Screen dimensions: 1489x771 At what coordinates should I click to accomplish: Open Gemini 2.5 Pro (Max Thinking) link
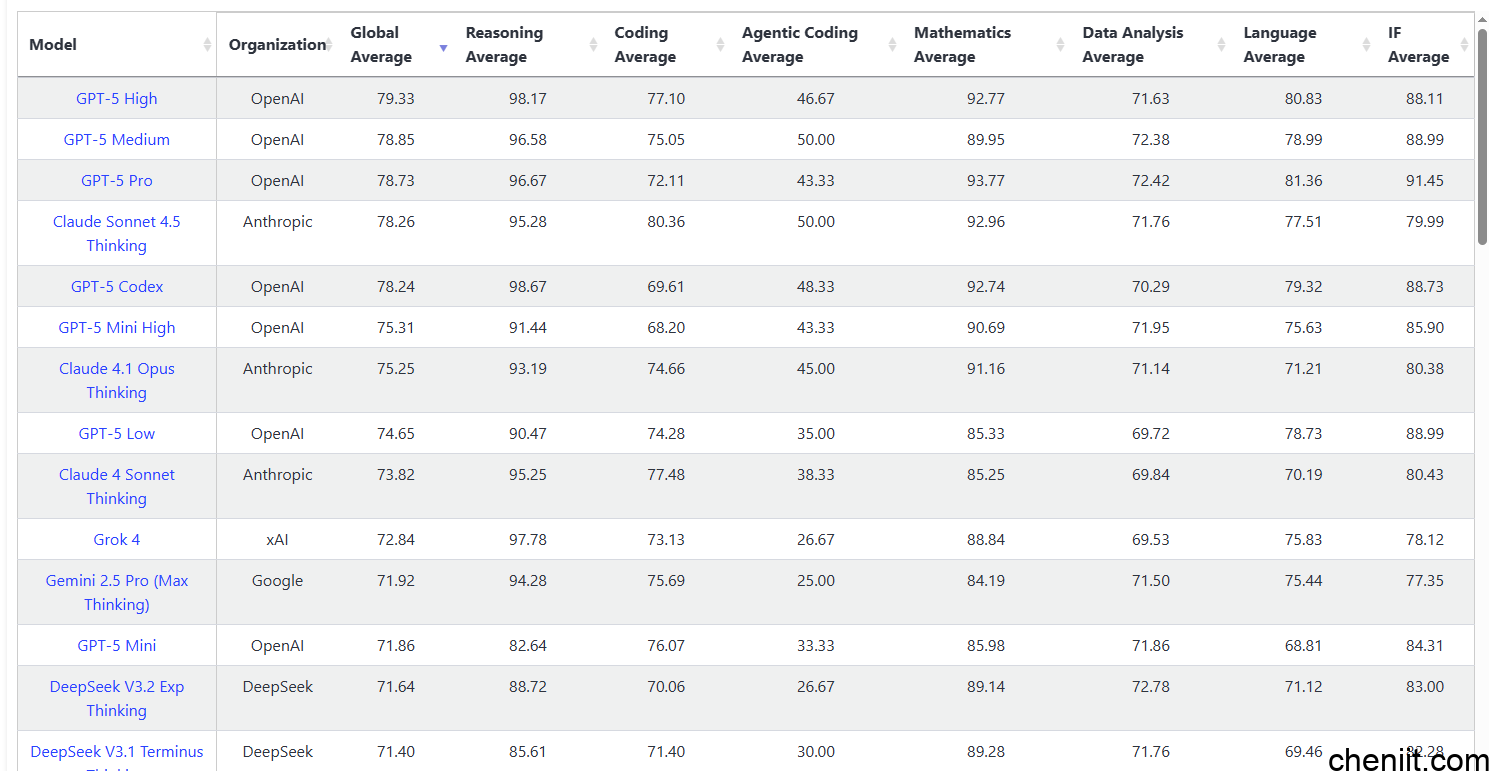click(117, 592)
